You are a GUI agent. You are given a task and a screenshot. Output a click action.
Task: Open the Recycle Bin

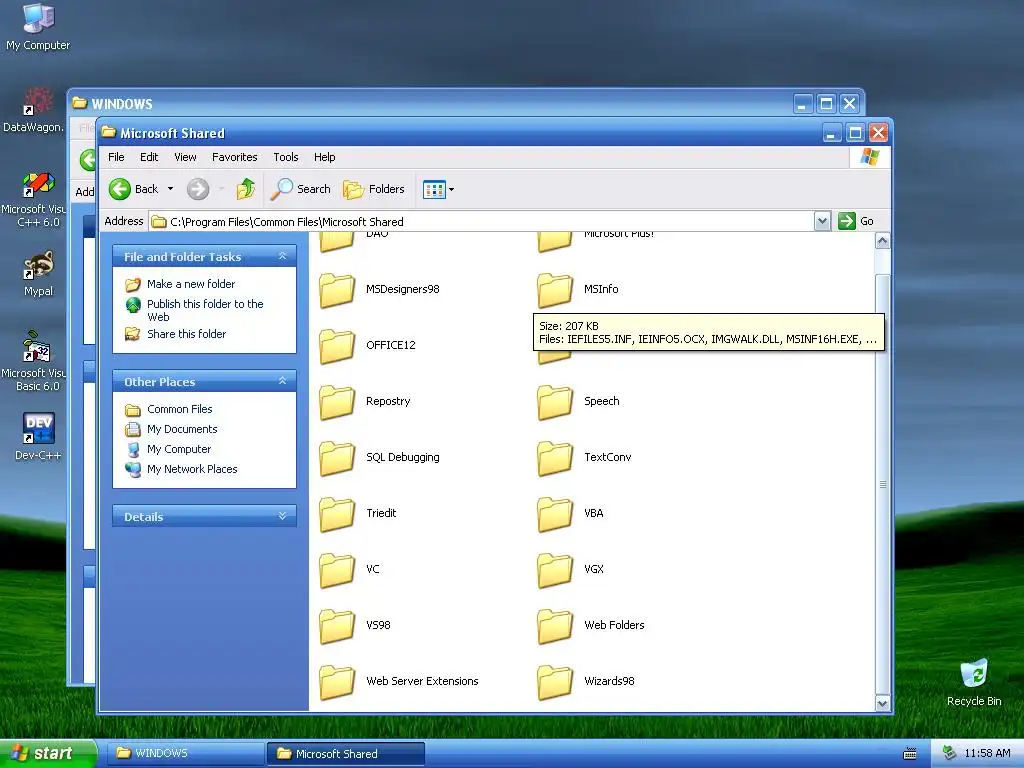tap(974, 683)
